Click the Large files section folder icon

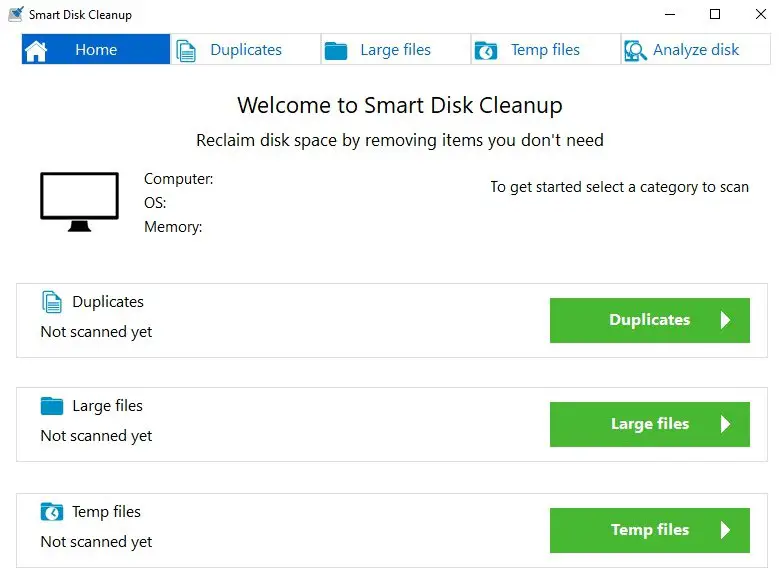[x=51, y=406]
